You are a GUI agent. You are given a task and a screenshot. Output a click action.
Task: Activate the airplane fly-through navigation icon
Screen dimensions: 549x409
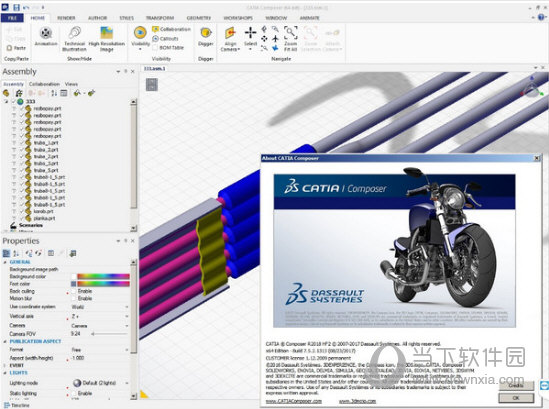click(275, 38)
